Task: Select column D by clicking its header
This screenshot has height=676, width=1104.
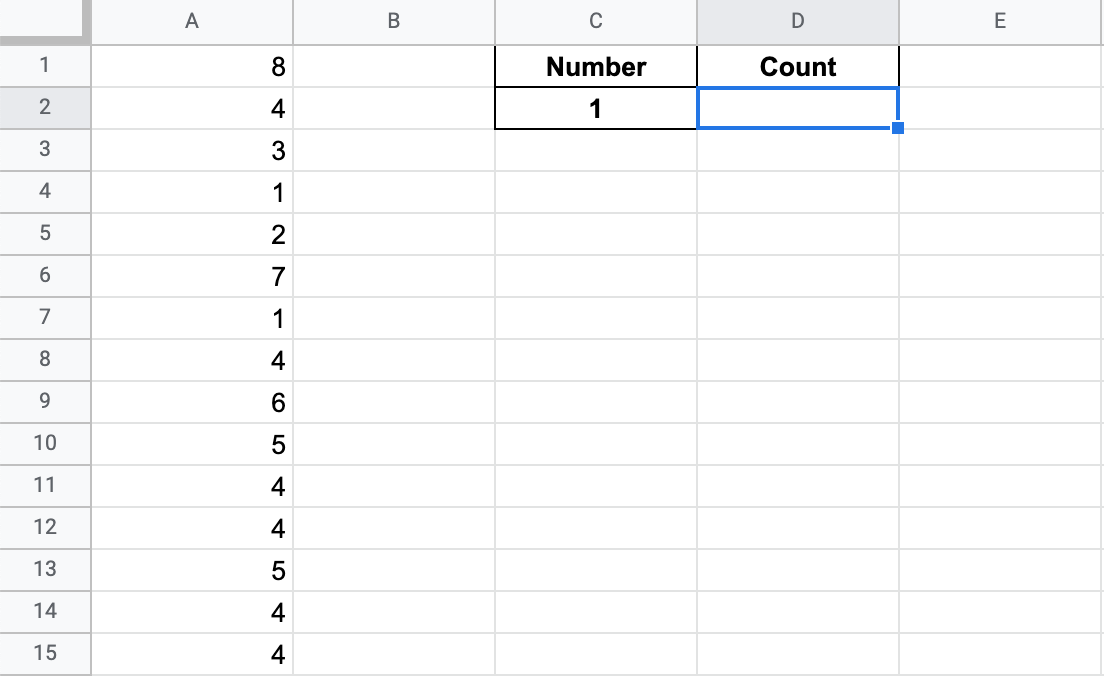Action: (x=797, y=20)
